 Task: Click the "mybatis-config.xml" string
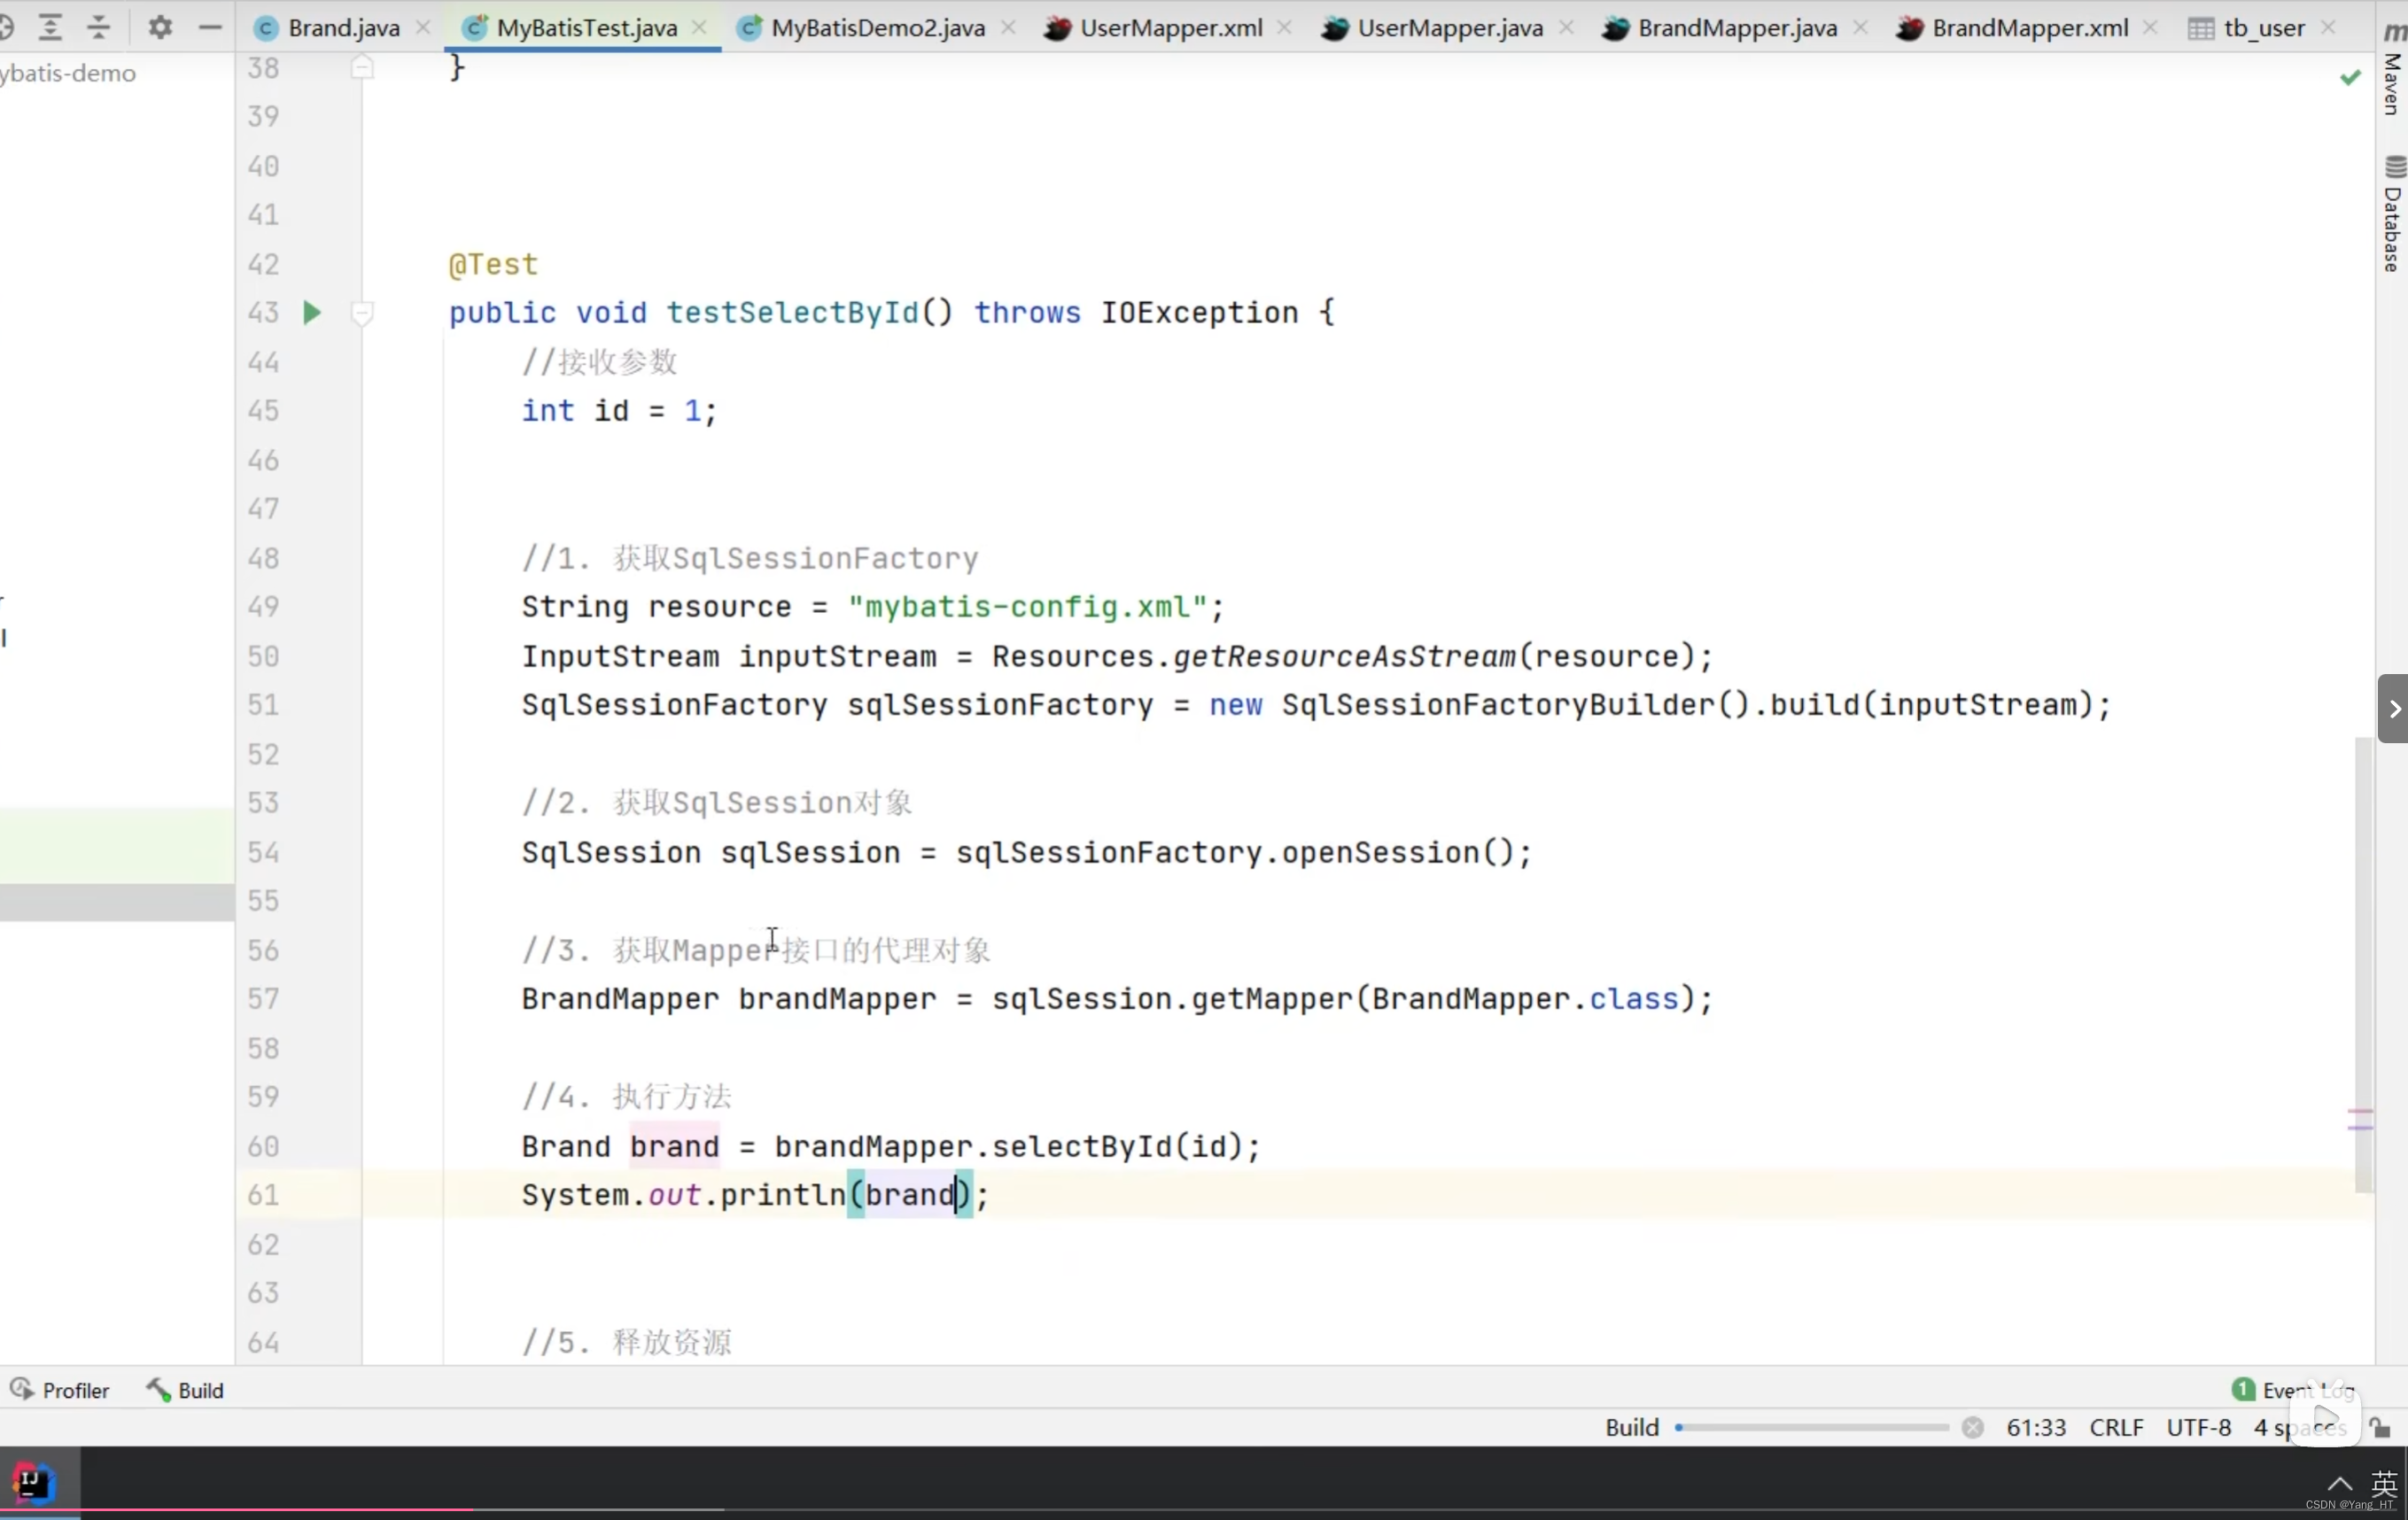pos(1028,607)
